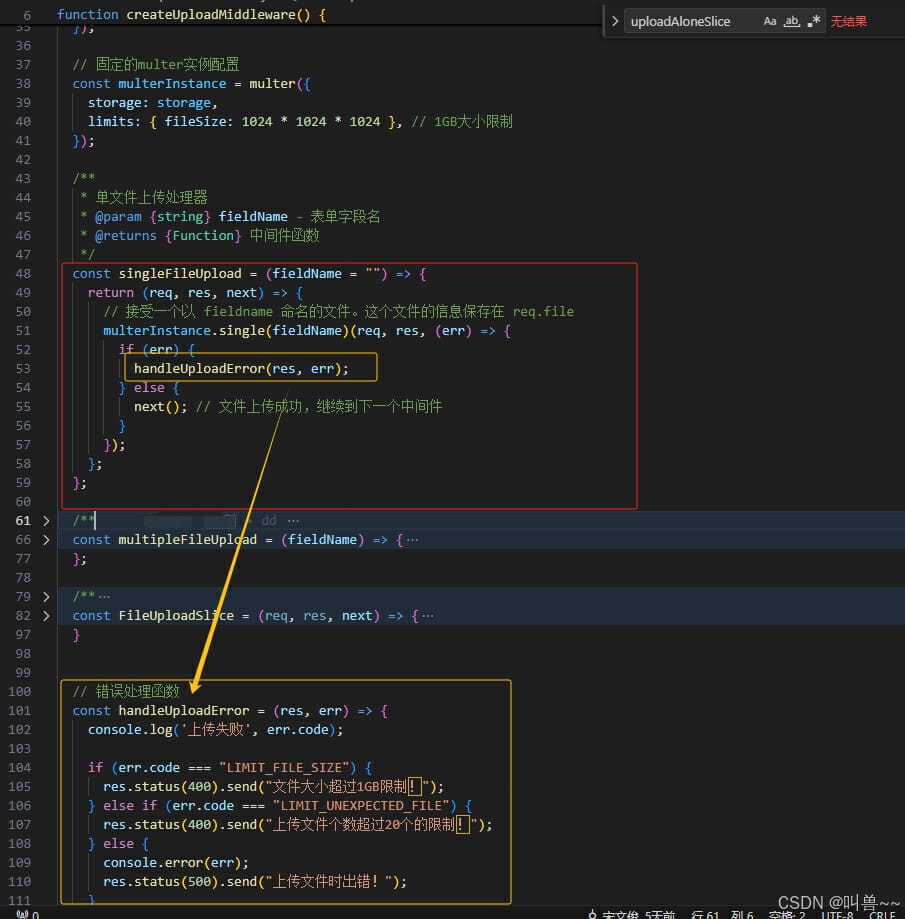Viewport: 905px width, 919px height.
Task: Click line number 104 in the gutter
Action: 19,768
